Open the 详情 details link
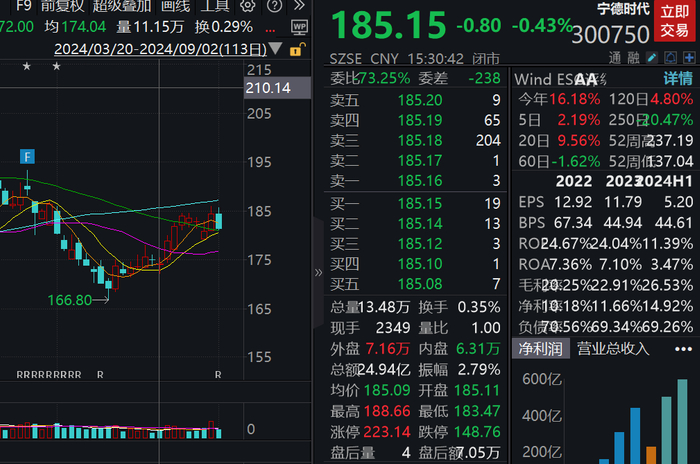700x464 pixels. click(678, 79)
